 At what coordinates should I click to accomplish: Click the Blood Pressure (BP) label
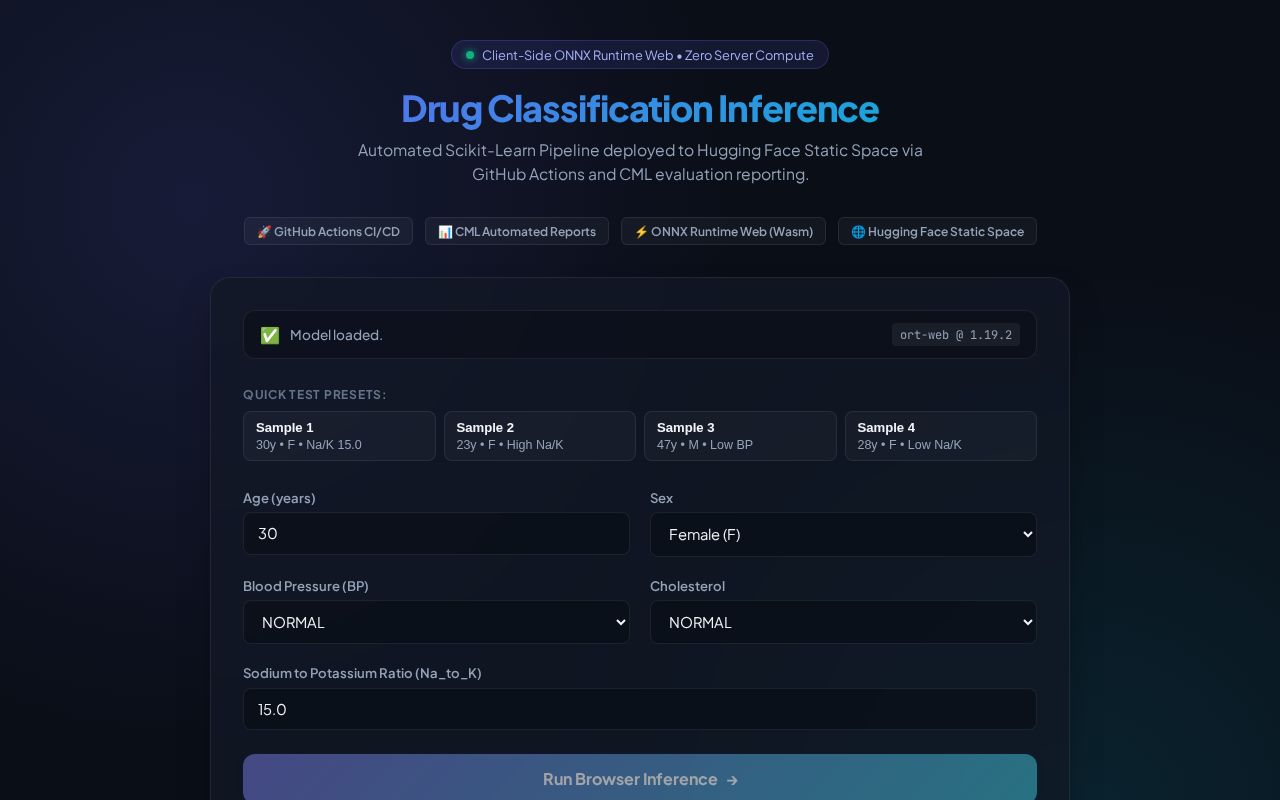click(x=306, y=586)
